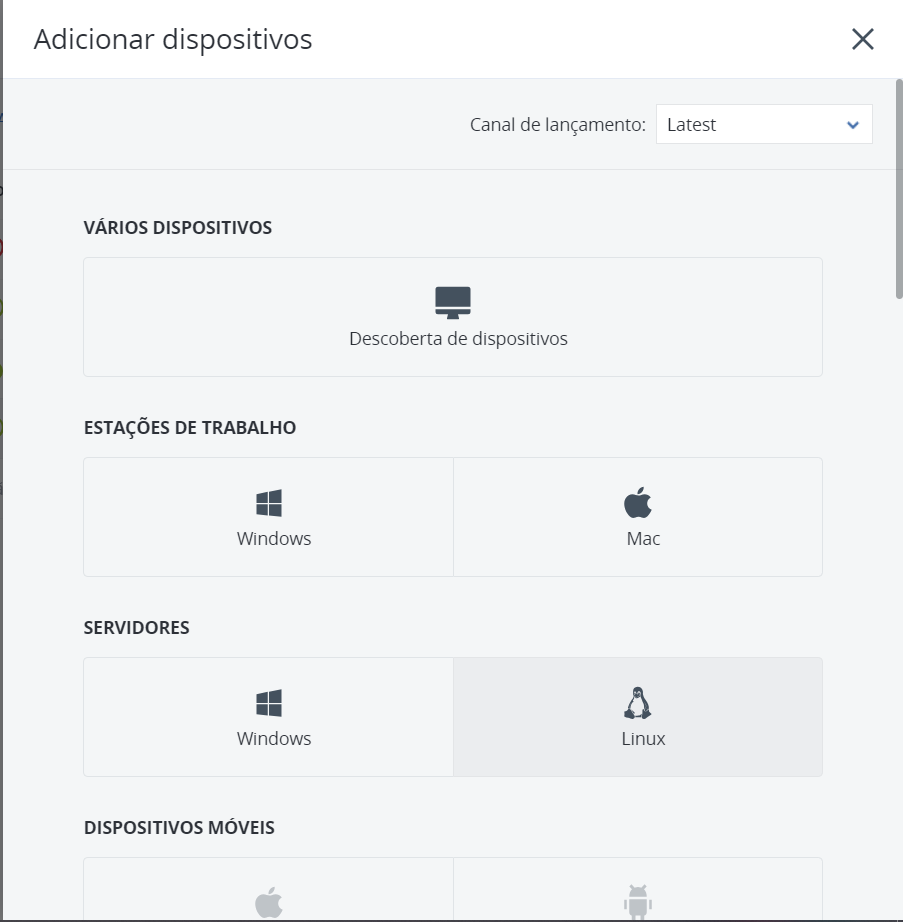
Task: Close the Adicionar dispositivos dialog
Action: [x=862, y=39]
